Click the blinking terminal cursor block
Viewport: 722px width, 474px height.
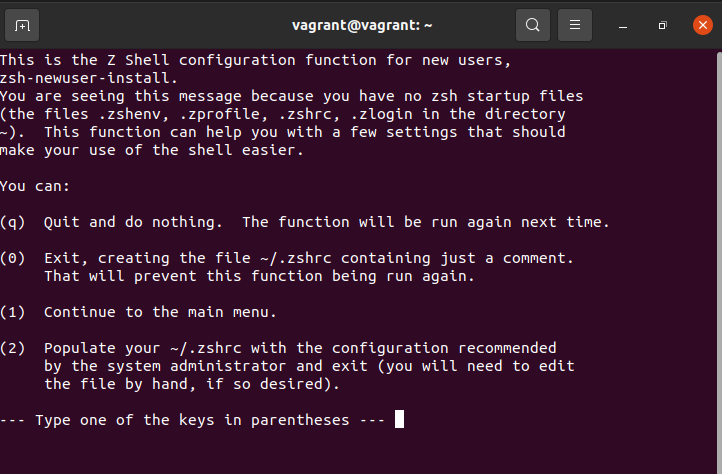coord(399,420)
